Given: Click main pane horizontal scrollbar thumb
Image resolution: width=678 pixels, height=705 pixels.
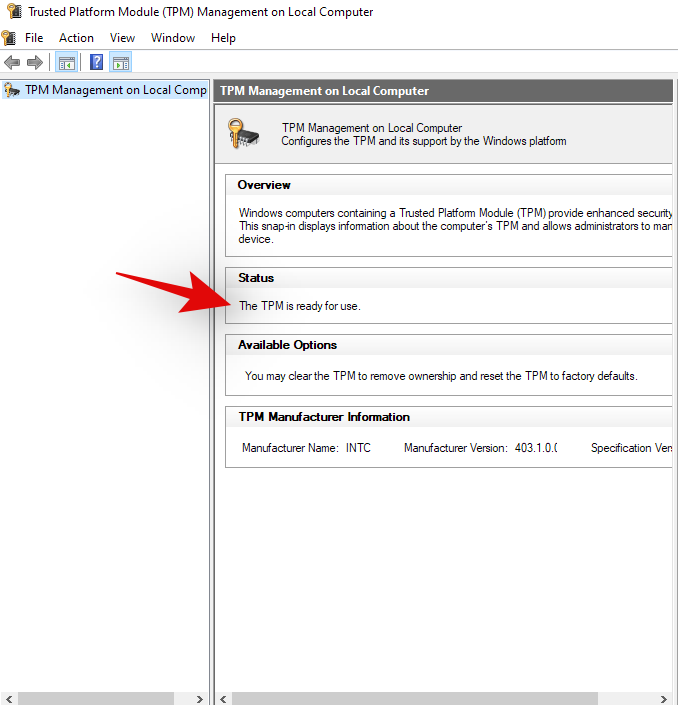Looking at the screenshot, I should pos(415,699).
